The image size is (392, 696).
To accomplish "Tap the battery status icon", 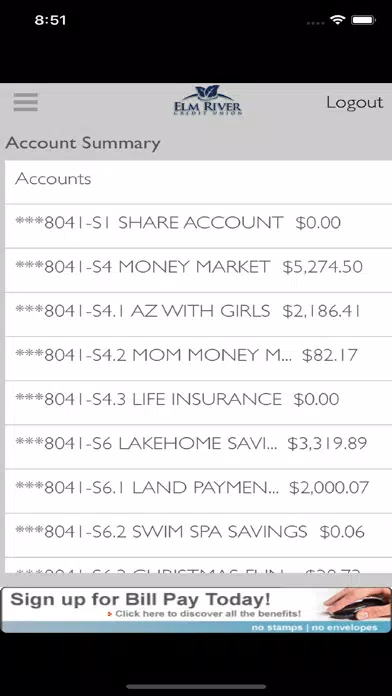I will 364,20.
